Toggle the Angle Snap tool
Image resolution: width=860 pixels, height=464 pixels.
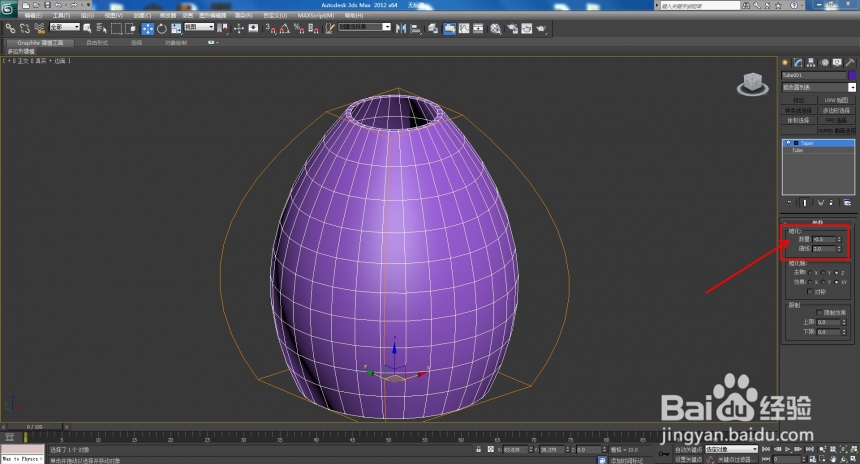point(285,28)
